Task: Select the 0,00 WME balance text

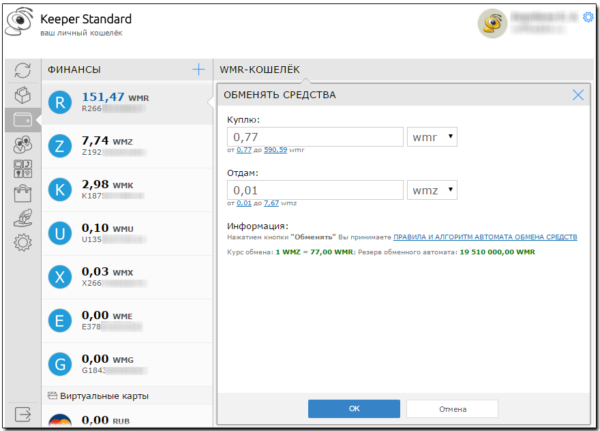Action: [107, 315]
